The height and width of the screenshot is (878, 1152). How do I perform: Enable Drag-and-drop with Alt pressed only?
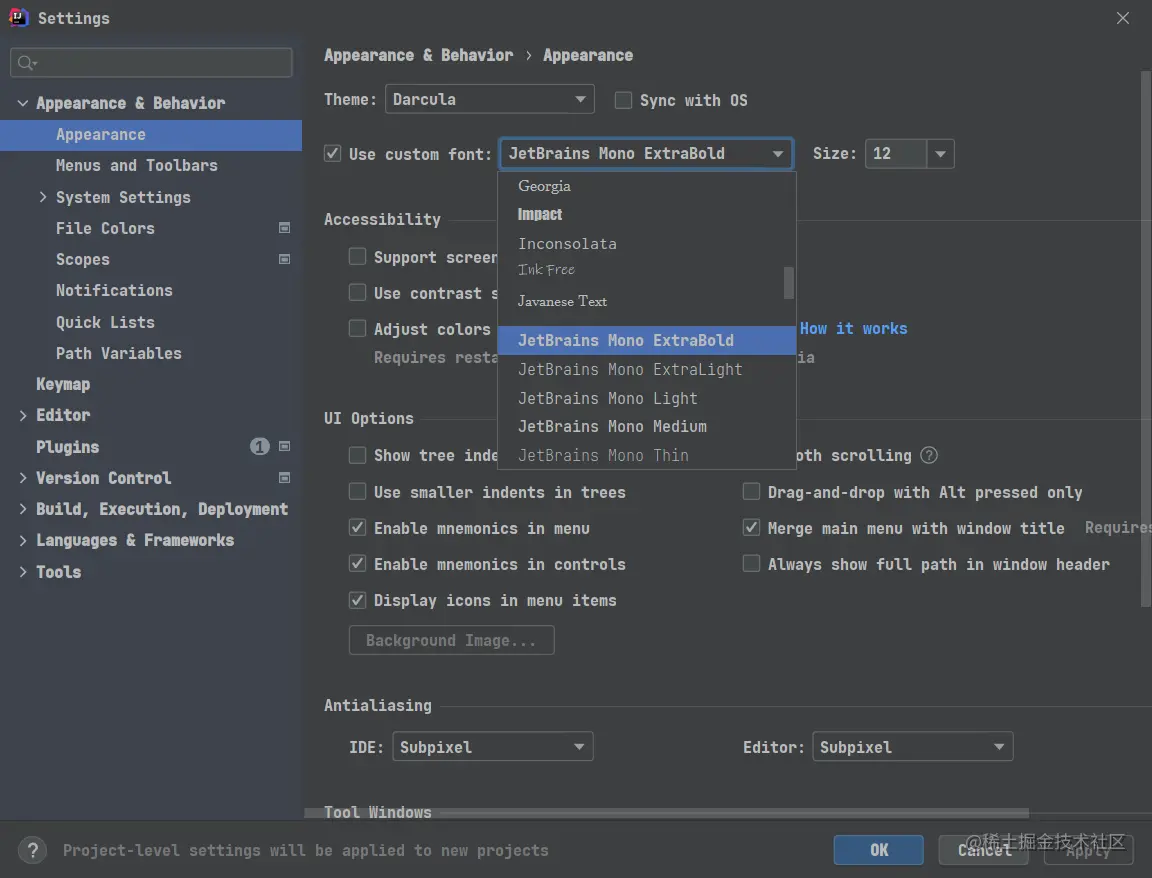tap(751, 492)
